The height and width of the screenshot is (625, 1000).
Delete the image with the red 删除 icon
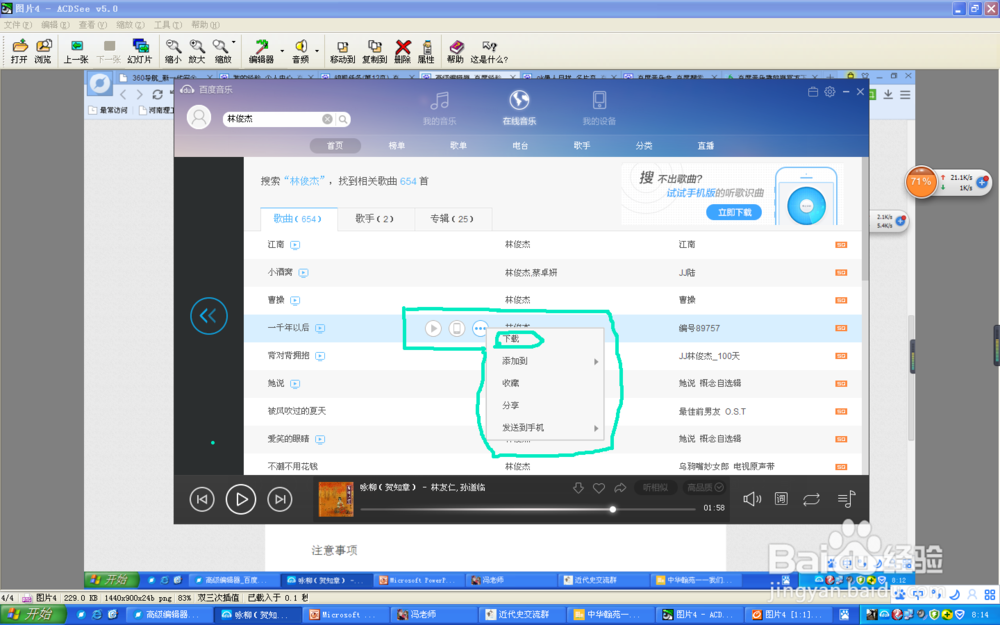pyautogui.click(x=402, y=50)
